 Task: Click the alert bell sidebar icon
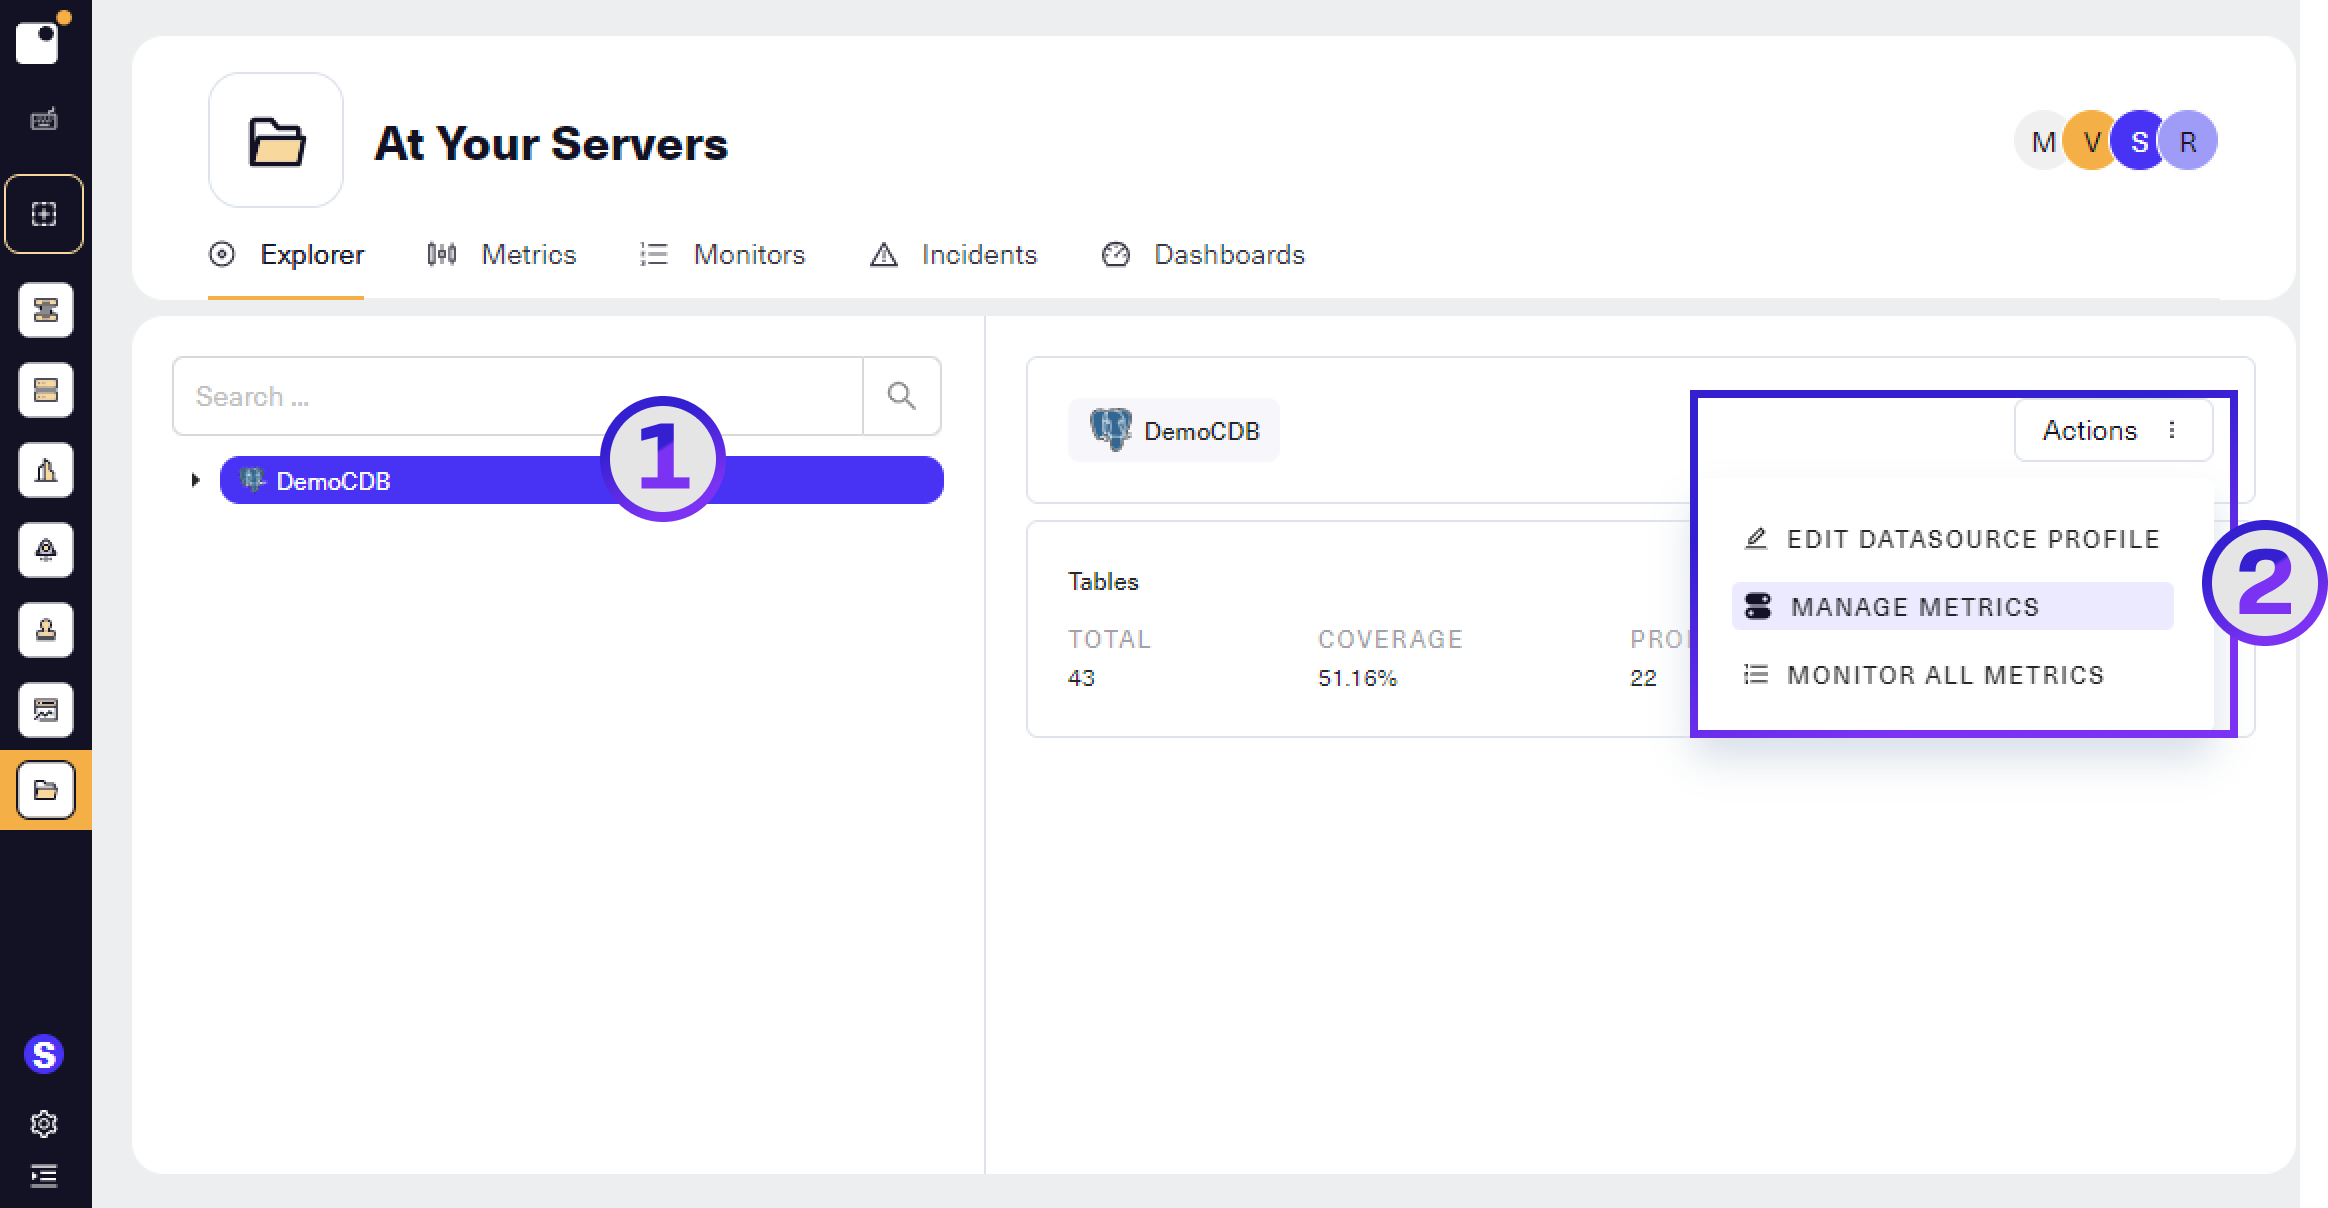click(x=45, y=550)
